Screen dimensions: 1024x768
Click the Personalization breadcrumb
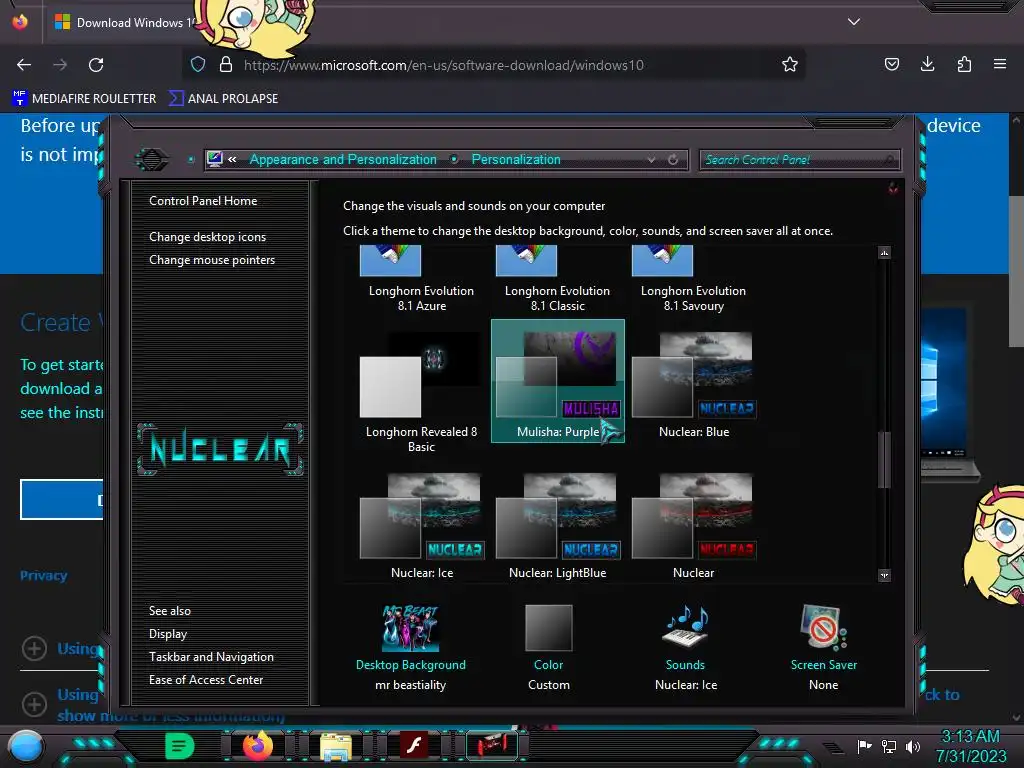pos(516,159)
